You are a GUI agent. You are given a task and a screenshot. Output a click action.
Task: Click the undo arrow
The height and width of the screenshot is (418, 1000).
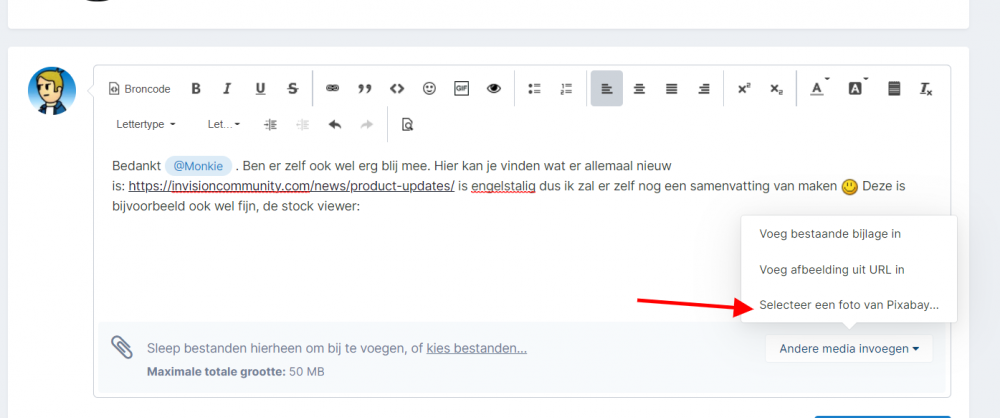point(335,125)
